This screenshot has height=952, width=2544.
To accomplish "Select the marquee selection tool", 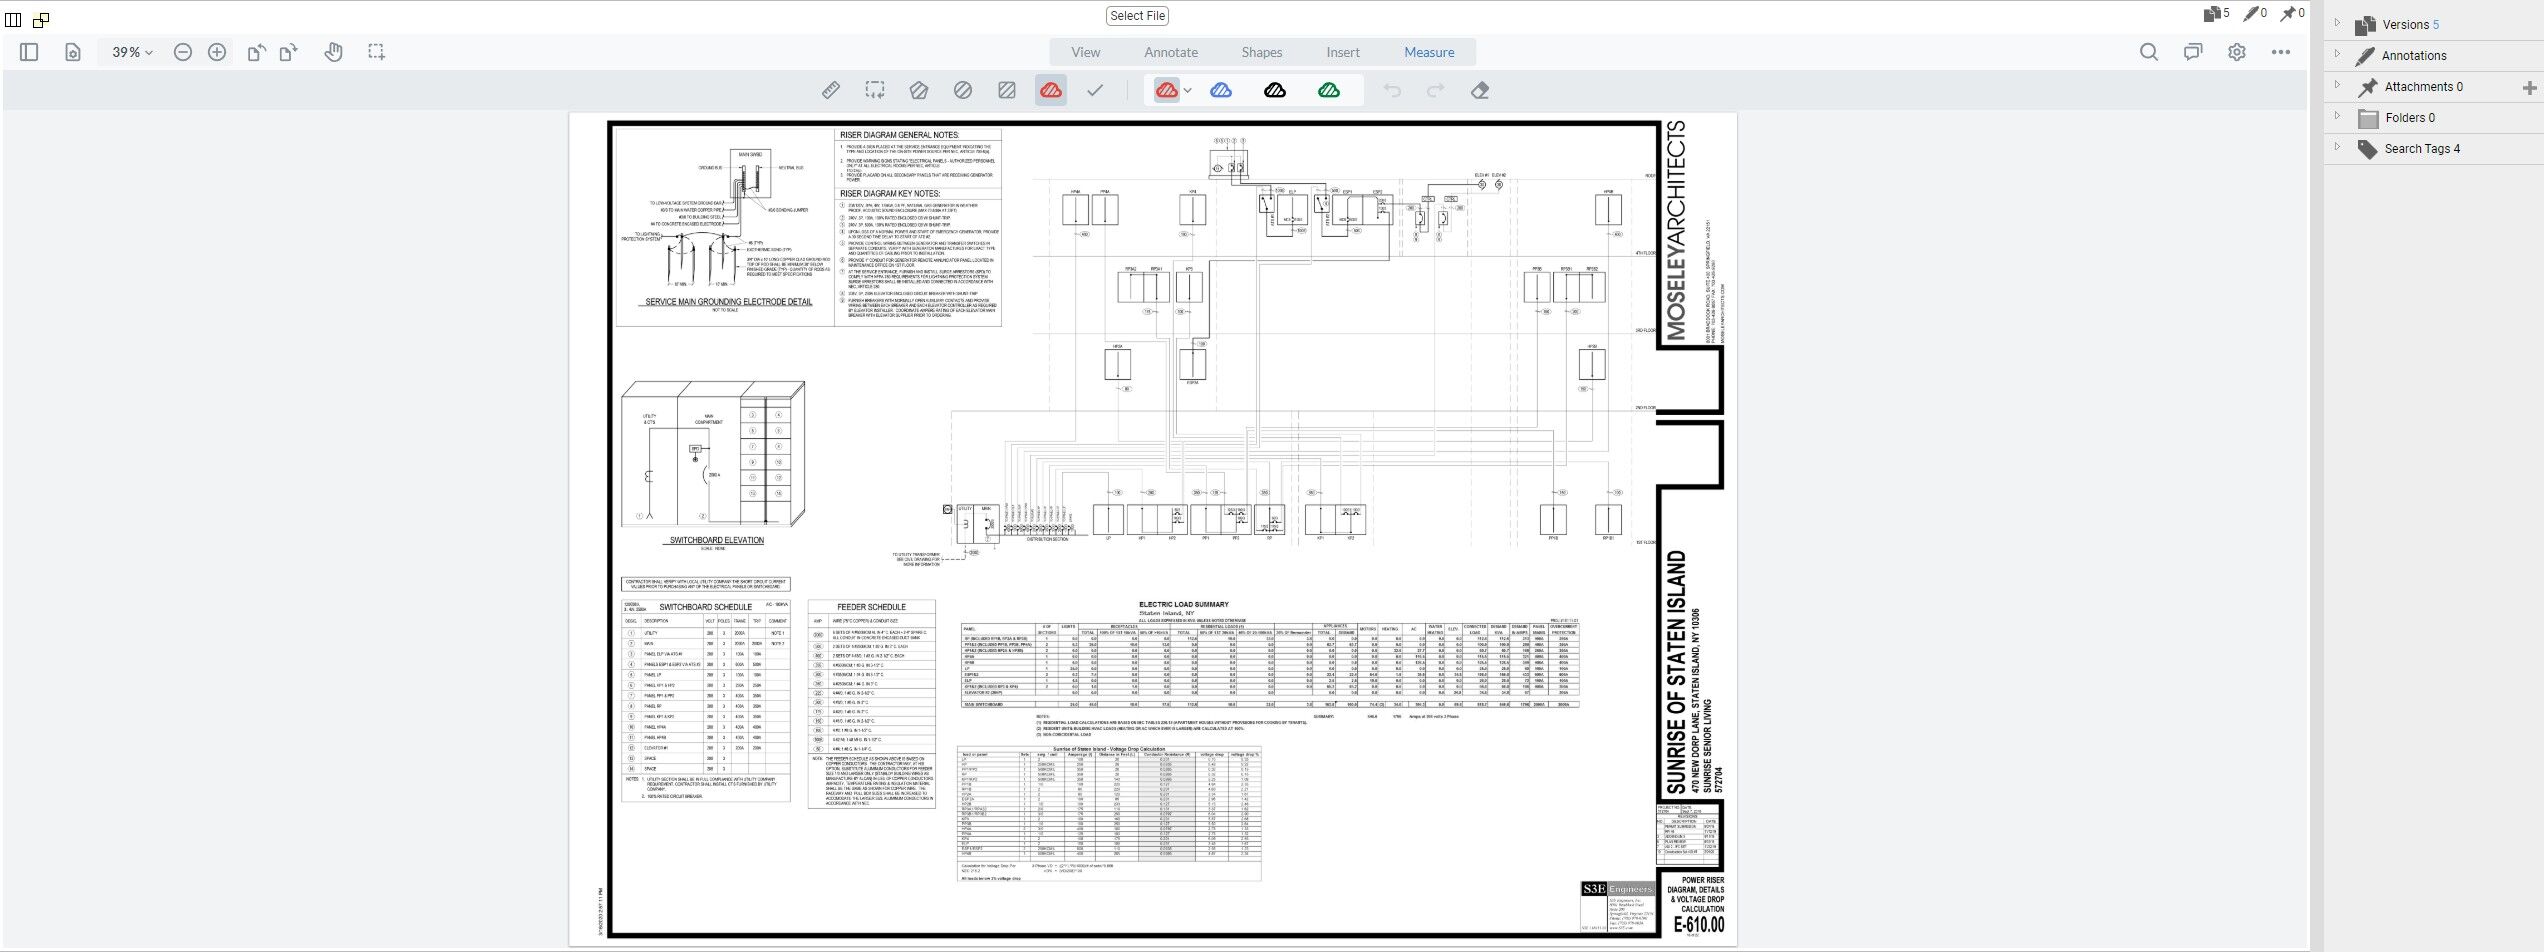I will coord(376,52).
